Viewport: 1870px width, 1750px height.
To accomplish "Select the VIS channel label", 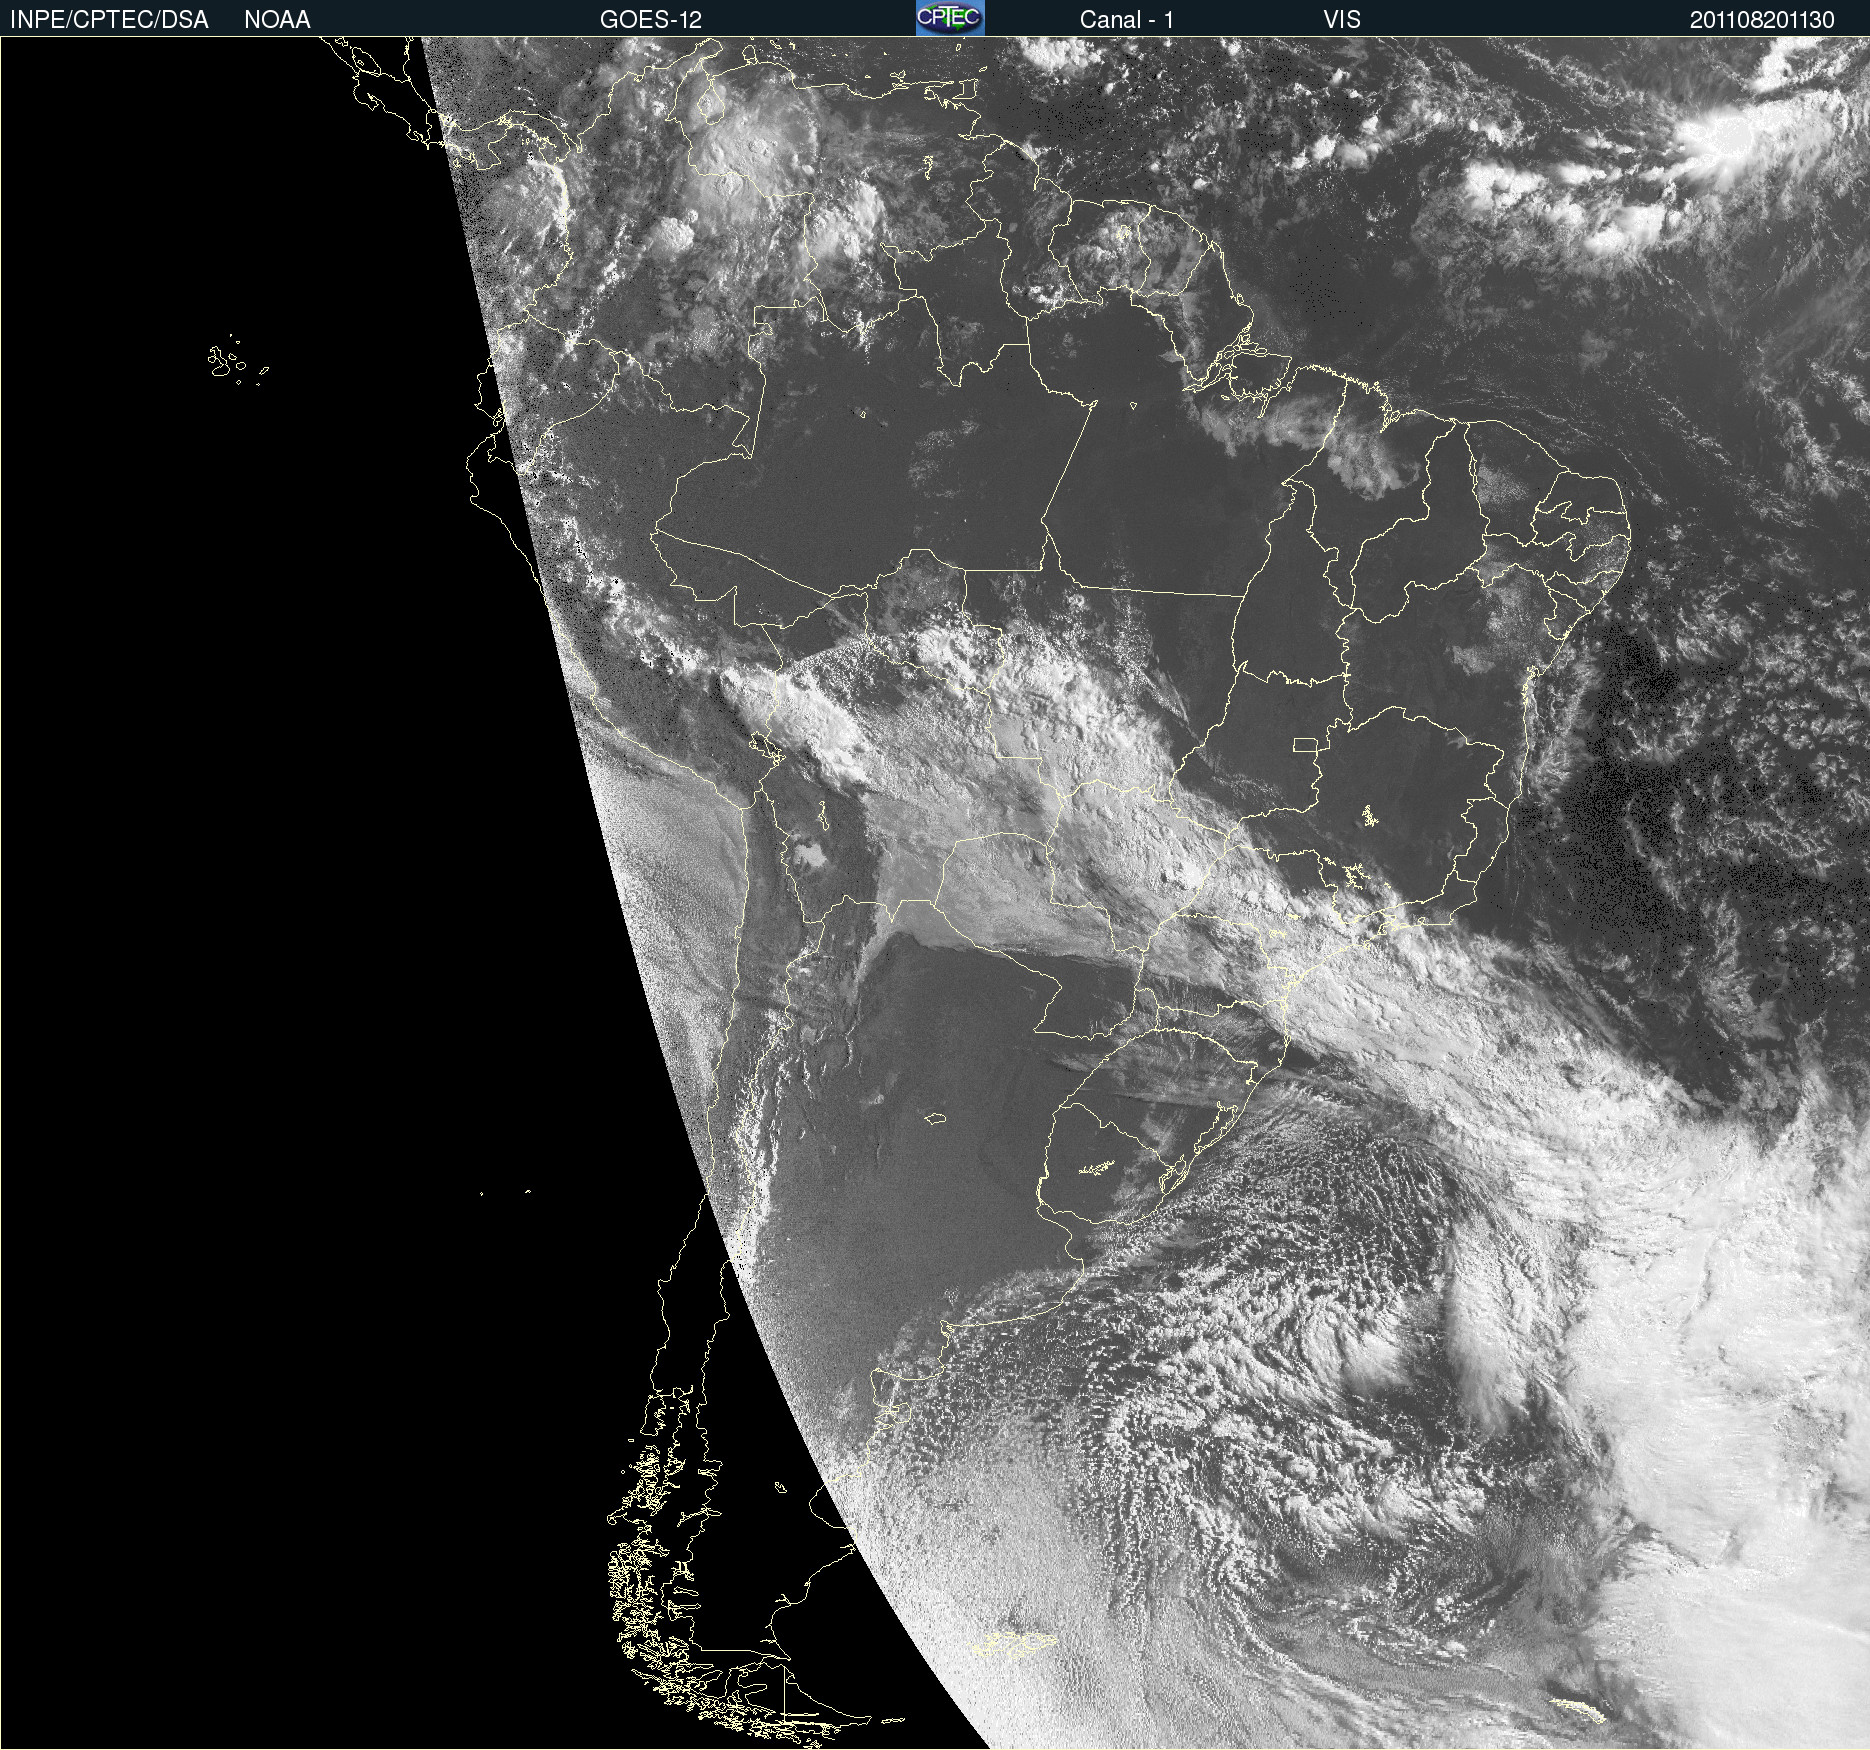I will click(1342, 20).
